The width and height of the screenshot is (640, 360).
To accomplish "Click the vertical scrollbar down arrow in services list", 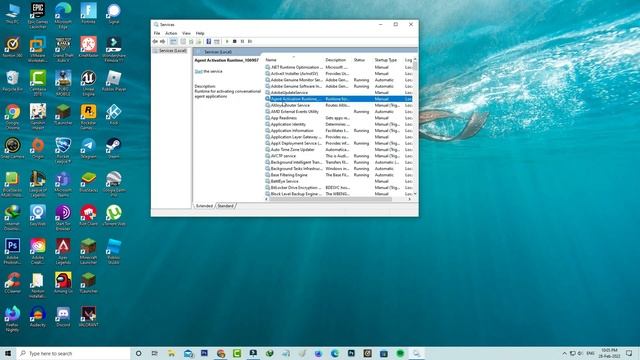I will (415, 194).
